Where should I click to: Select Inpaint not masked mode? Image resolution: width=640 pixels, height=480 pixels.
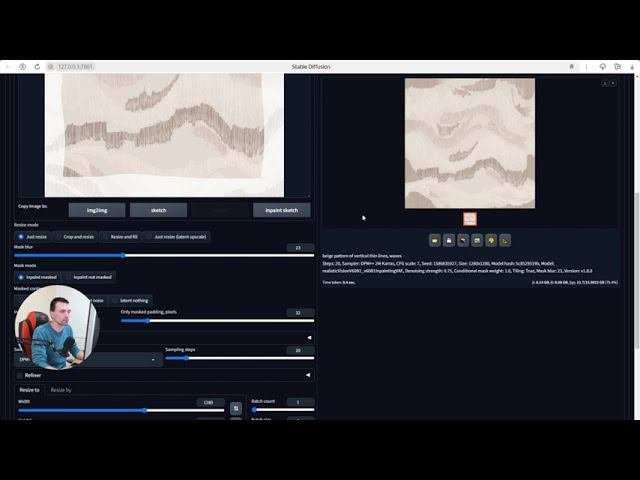[x=89, y=277]
